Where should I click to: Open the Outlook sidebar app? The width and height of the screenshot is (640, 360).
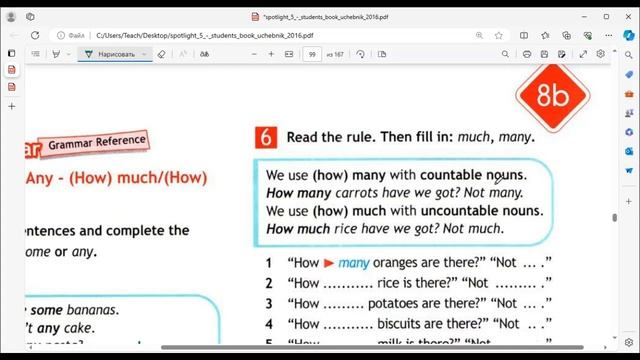click(629, 151)
